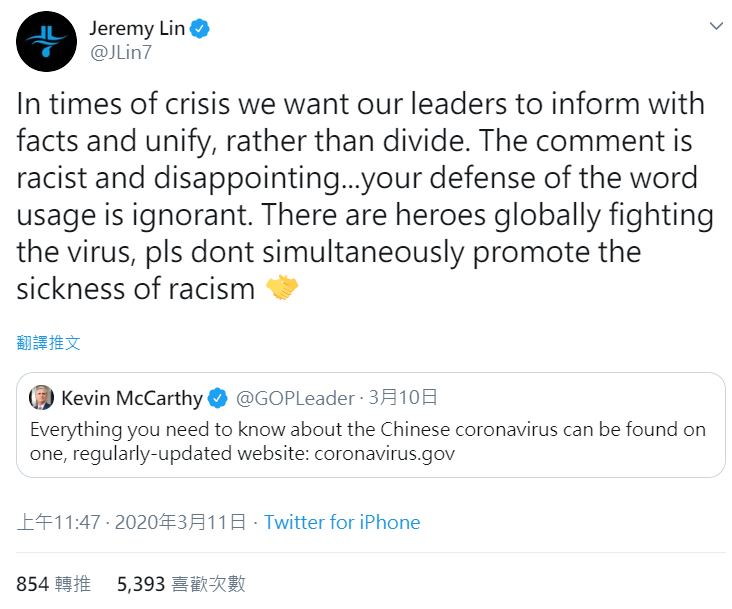Screen dimensions: 732x609
Task: Translate the tweet via 翻譯推文 link
Action: click(49, 343)
